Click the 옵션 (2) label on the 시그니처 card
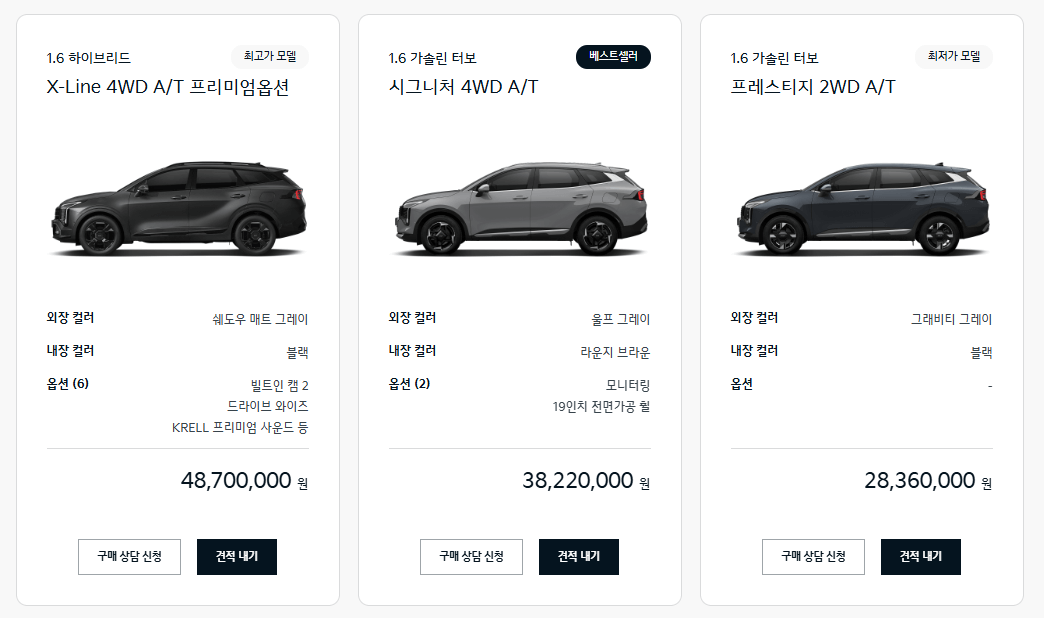Image resolution: width=1044 pixels, height=618 pixels. (412, 385)
